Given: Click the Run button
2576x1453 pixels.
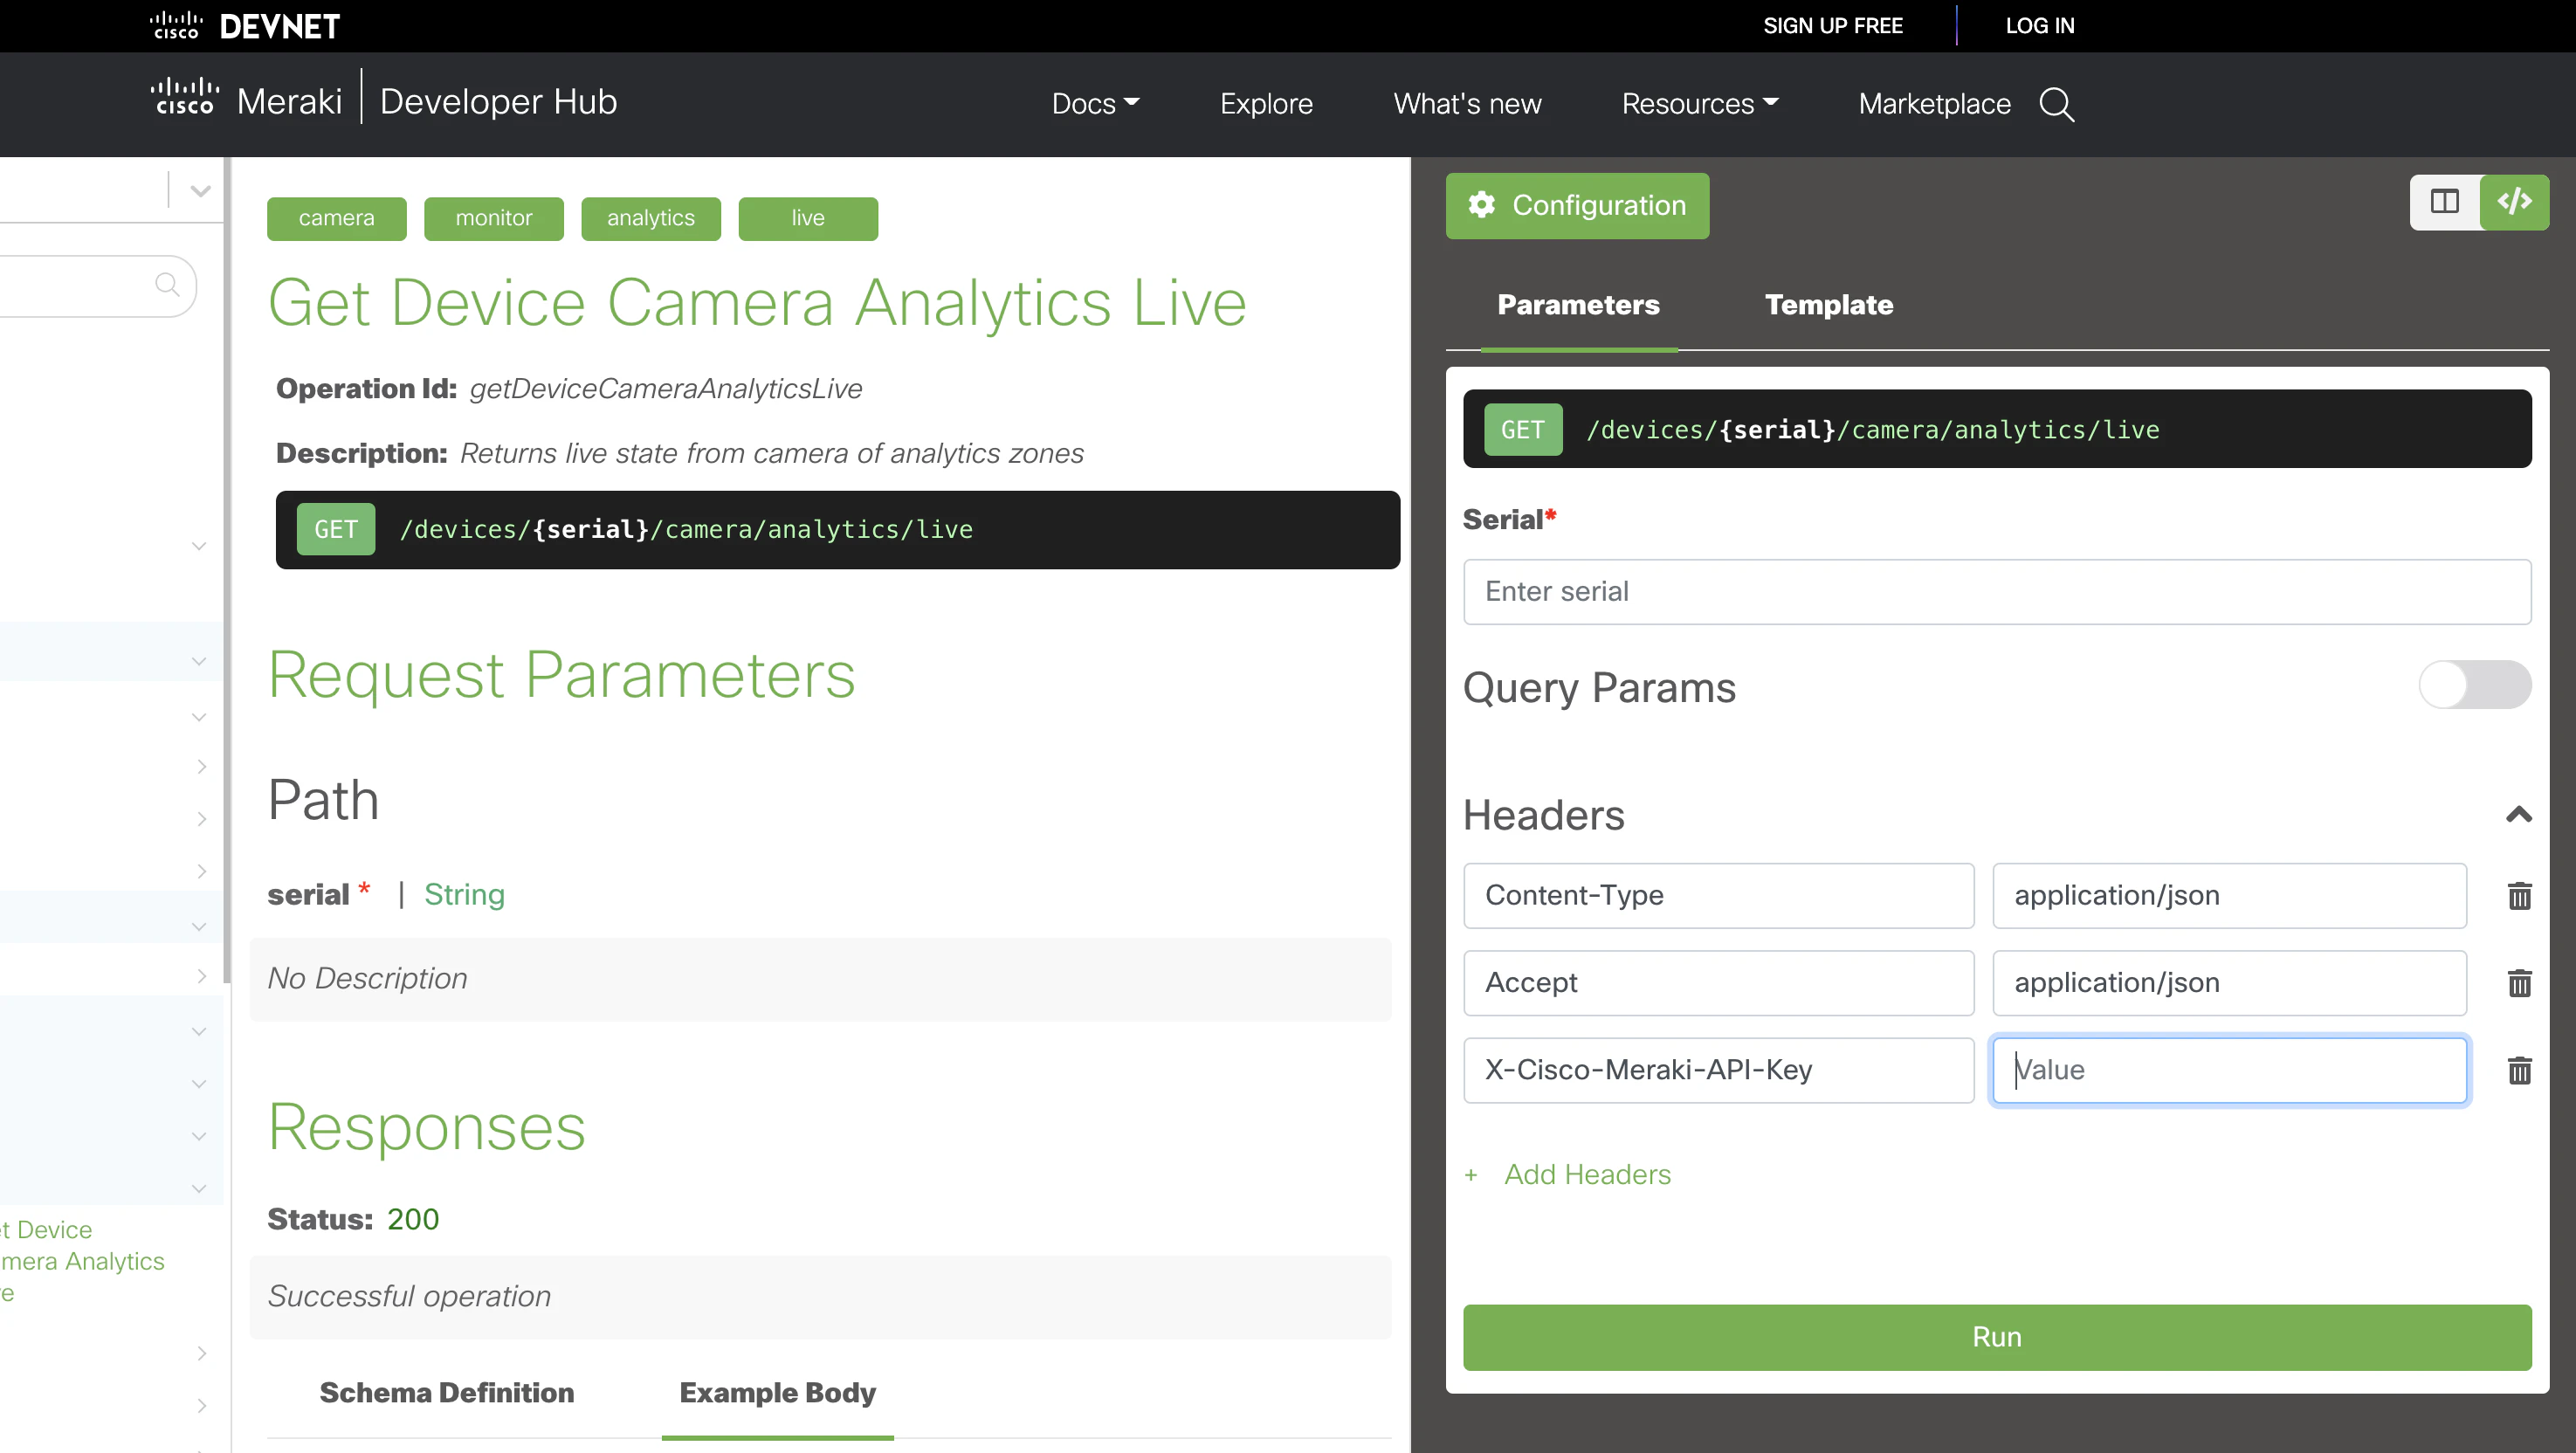Looking at the screenshot, I should 1996,1336.
